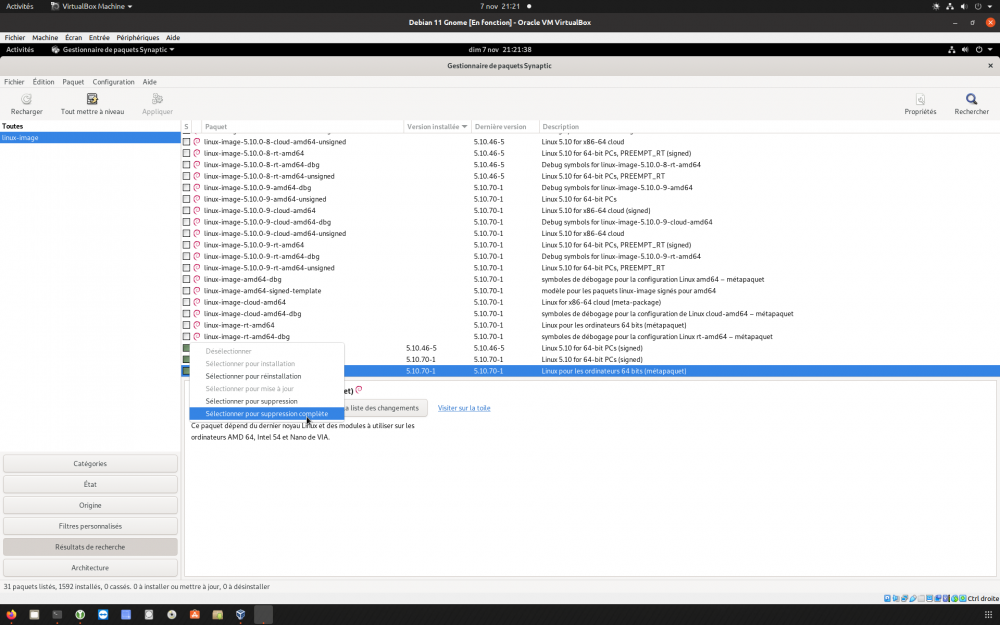The height and width of the screenshot is (625, 1000).
Task: Click the Appliquer toolbar icon
Action: click(x=156, y=100)
